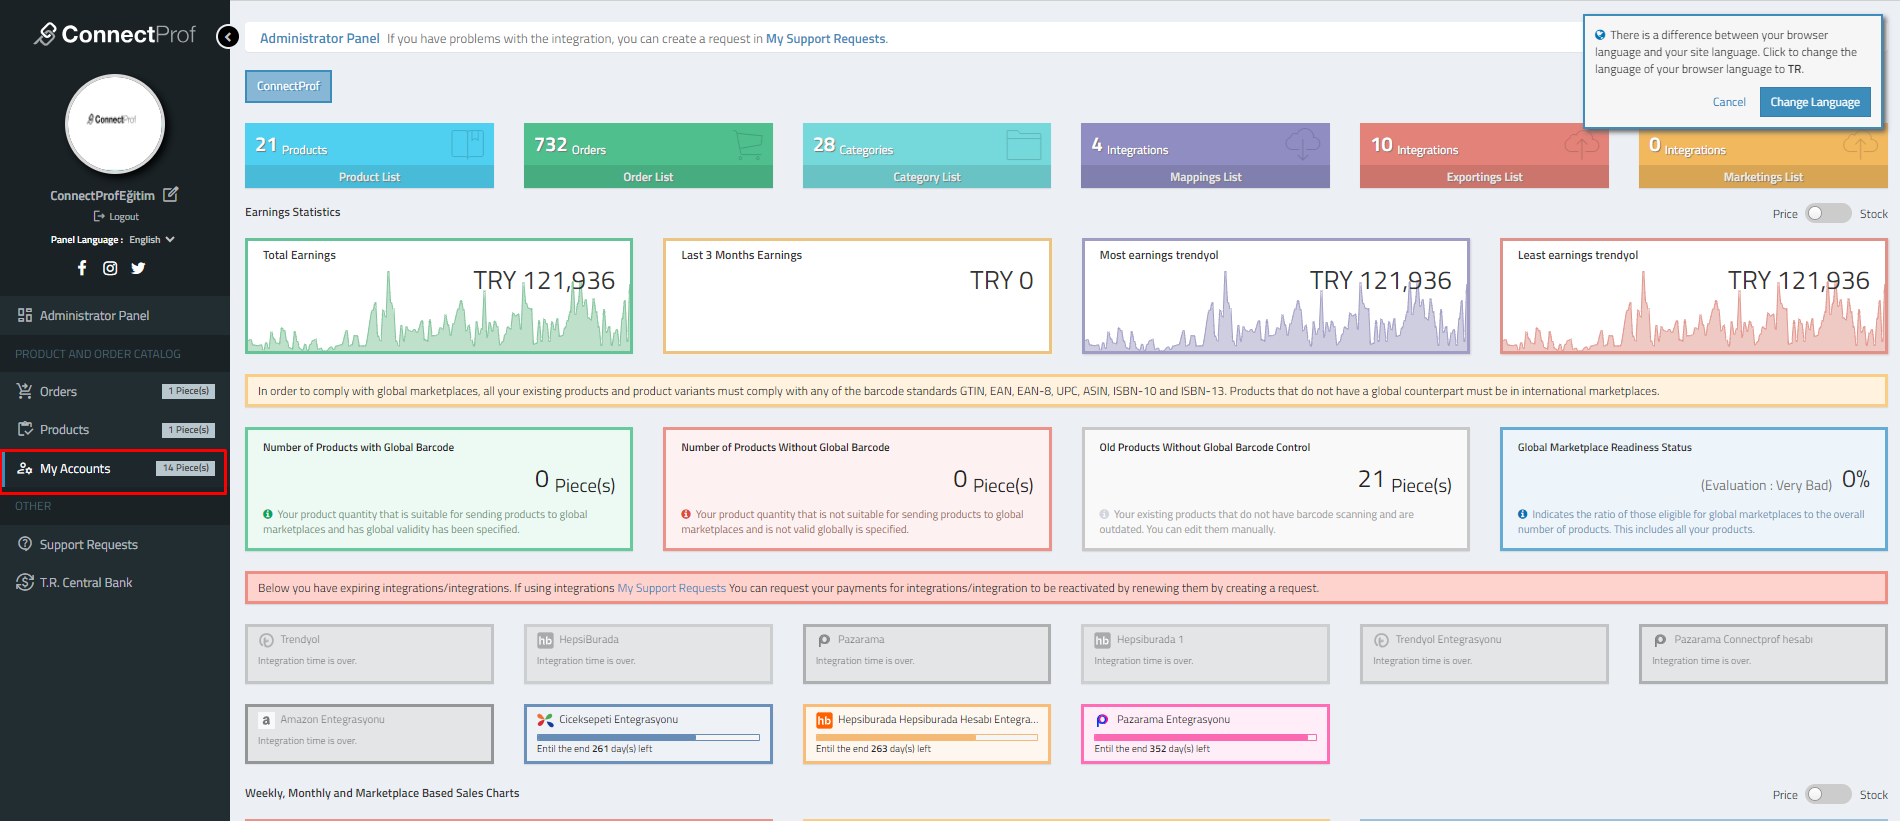Image resolution: width=1900 pixels, height=821 pixels.
Task: Click the Categories card folder icon
Action: click(1023, 145)
